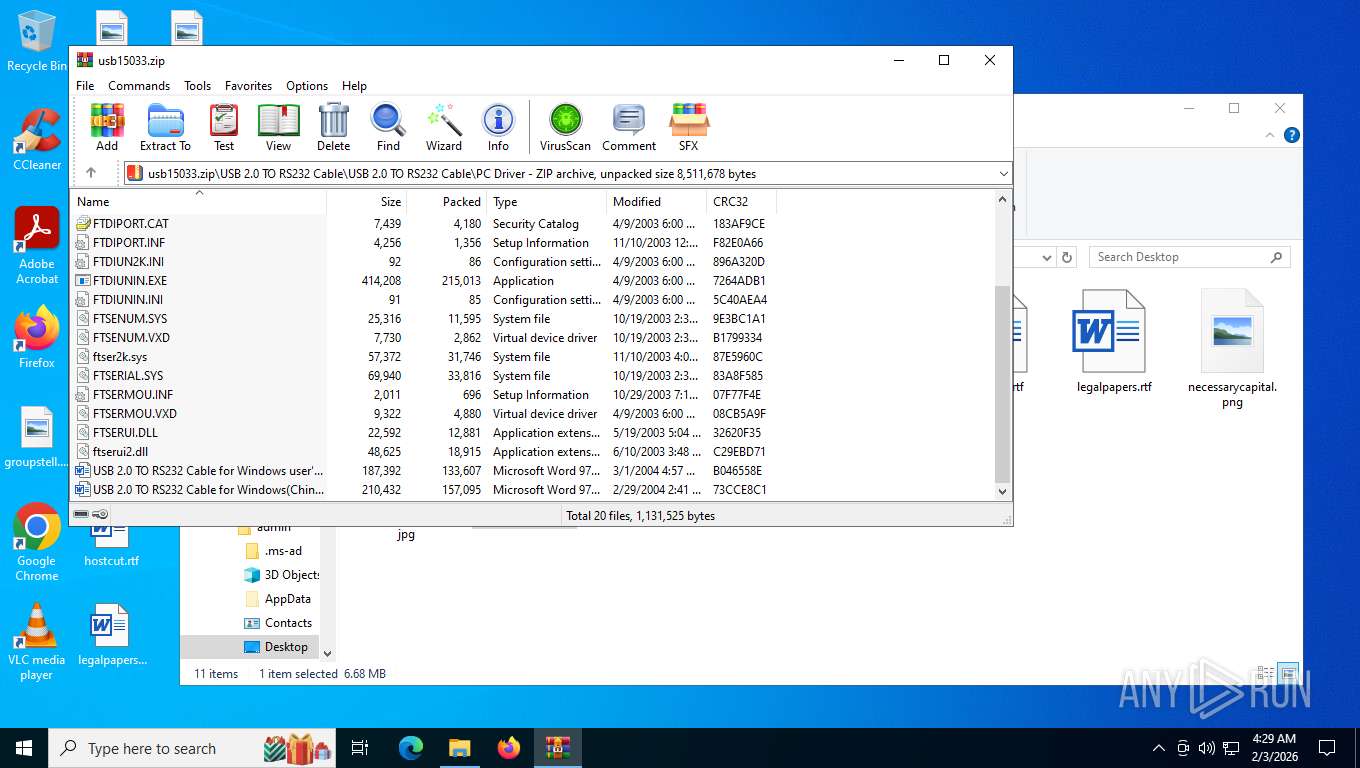
Task: Select FTDIPORT.INF file row
Action: [x=424, y=243]
